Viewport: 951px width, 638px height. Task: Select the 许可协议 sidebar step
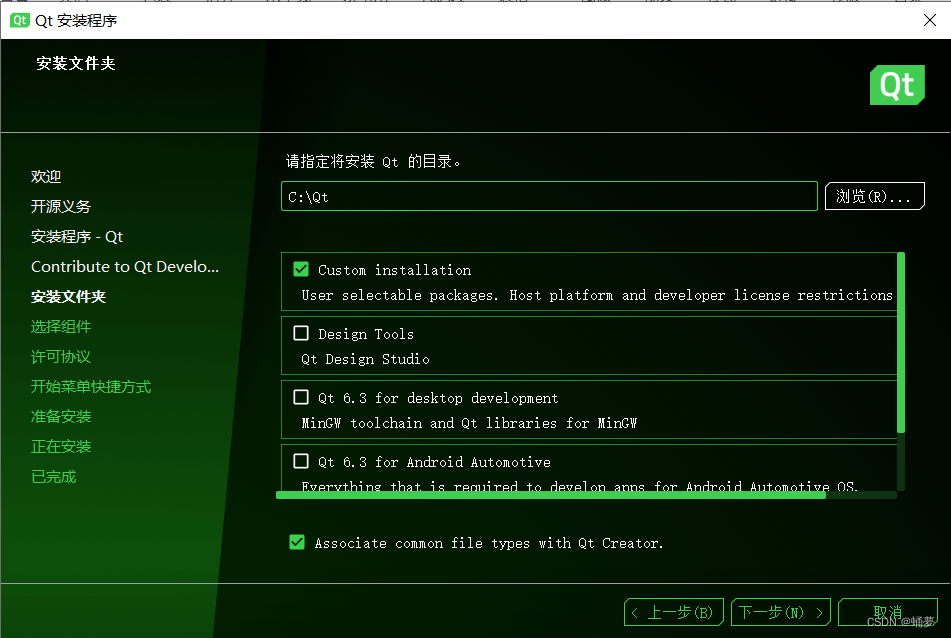click(x=61, y=357)
